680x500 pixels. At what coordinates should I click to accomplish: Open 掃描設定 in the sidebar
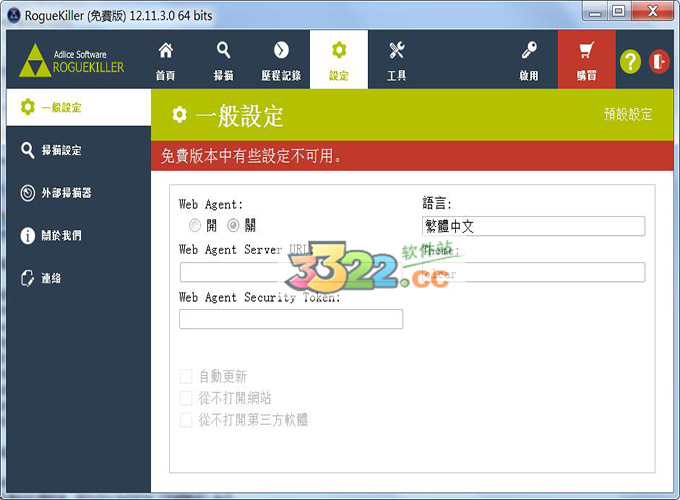[x=78, y=150]
